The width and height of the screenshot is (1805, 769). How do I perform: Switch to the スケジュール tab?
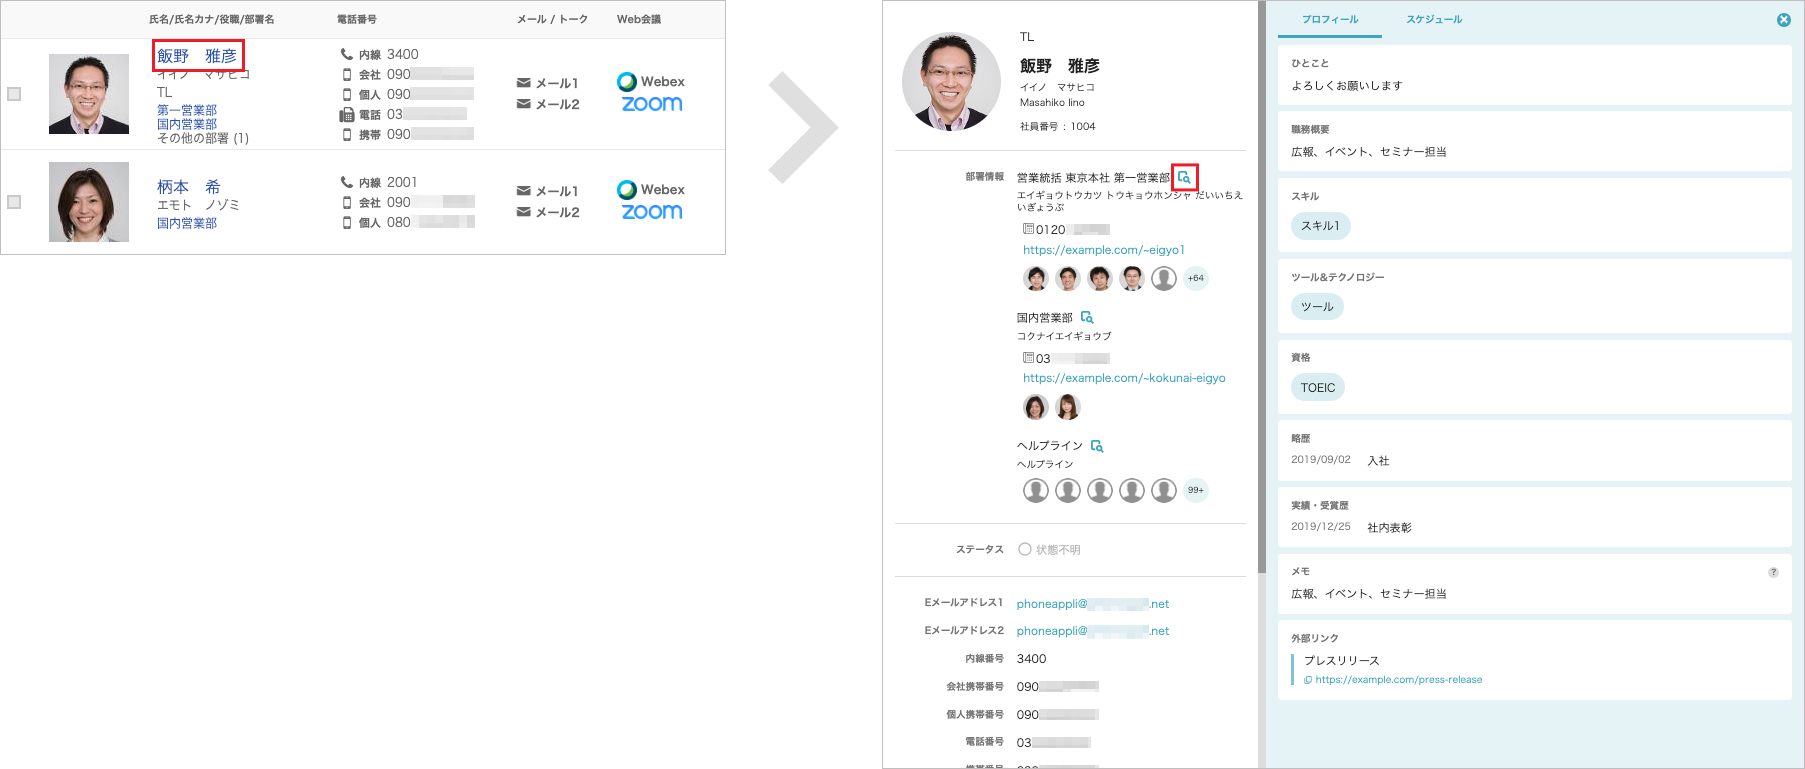1434,20
